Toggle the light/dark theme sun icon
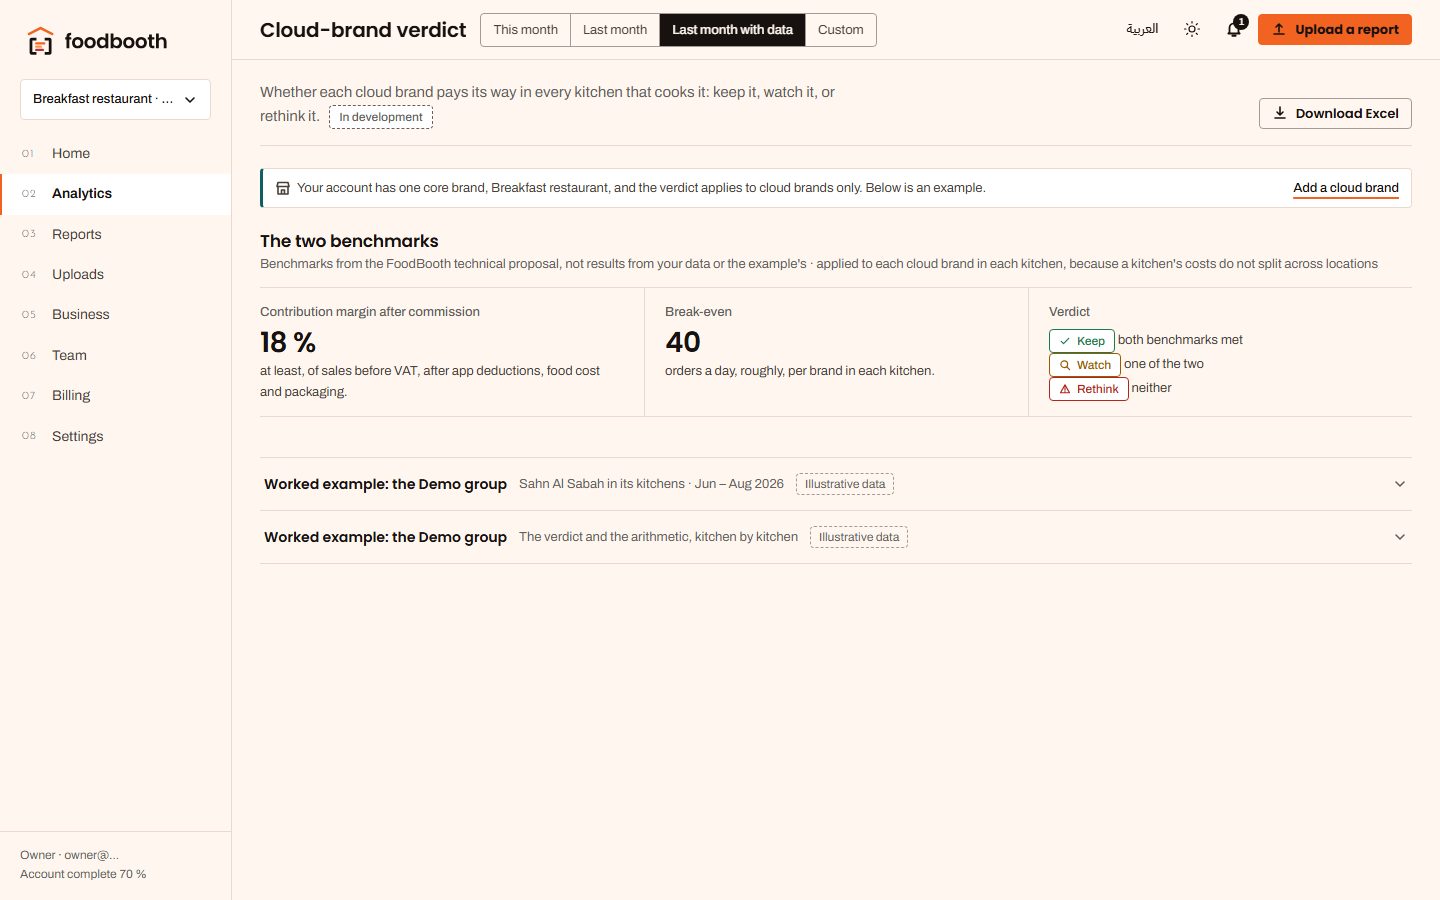Viewport: 1440px width, 900px height. pyautogui.click(x=1192, y=30)
